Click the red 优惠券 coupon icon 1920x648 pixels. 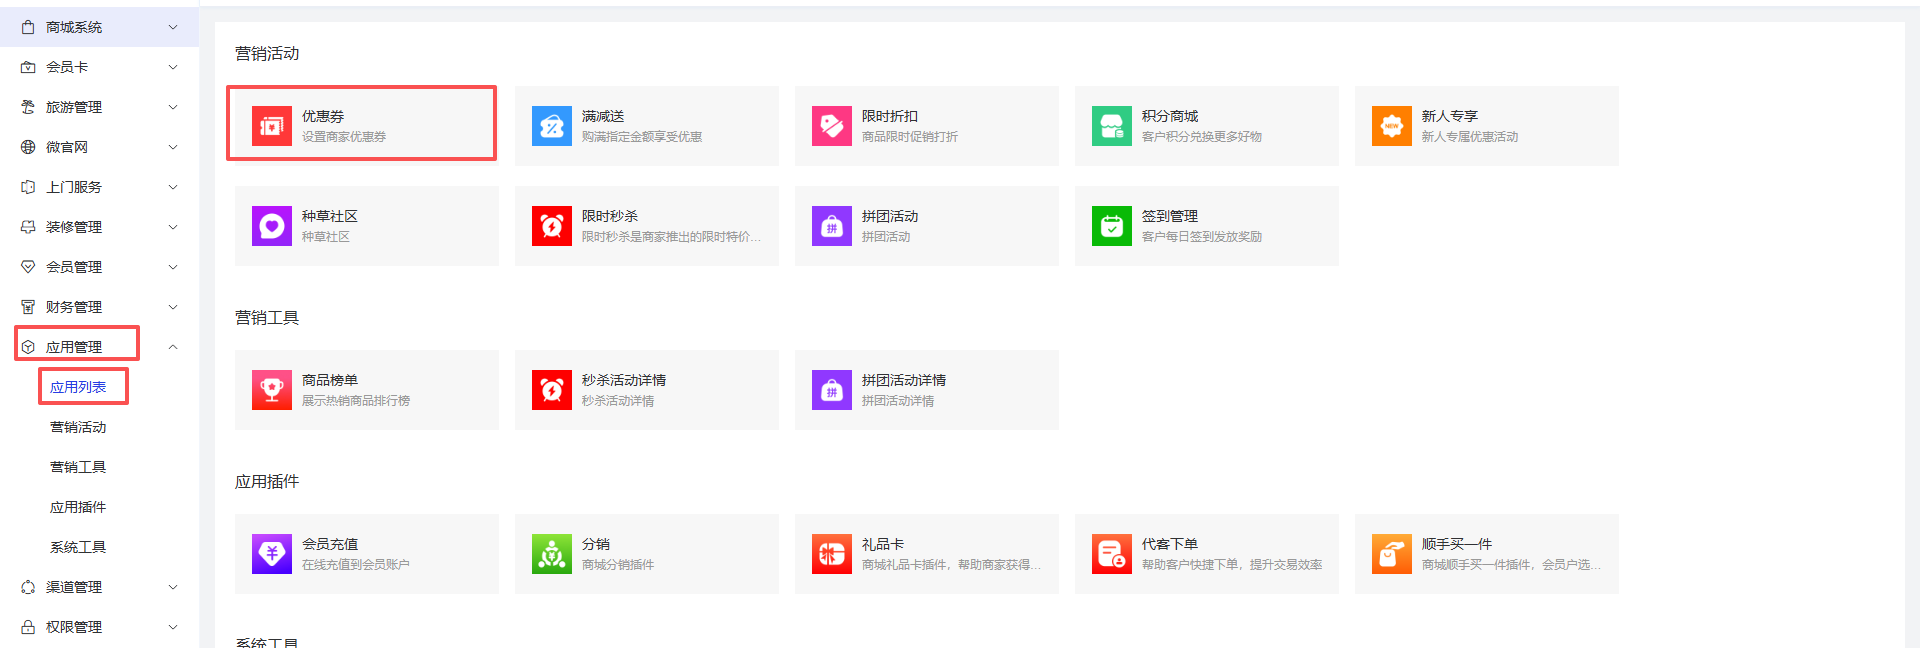[271, 126]
